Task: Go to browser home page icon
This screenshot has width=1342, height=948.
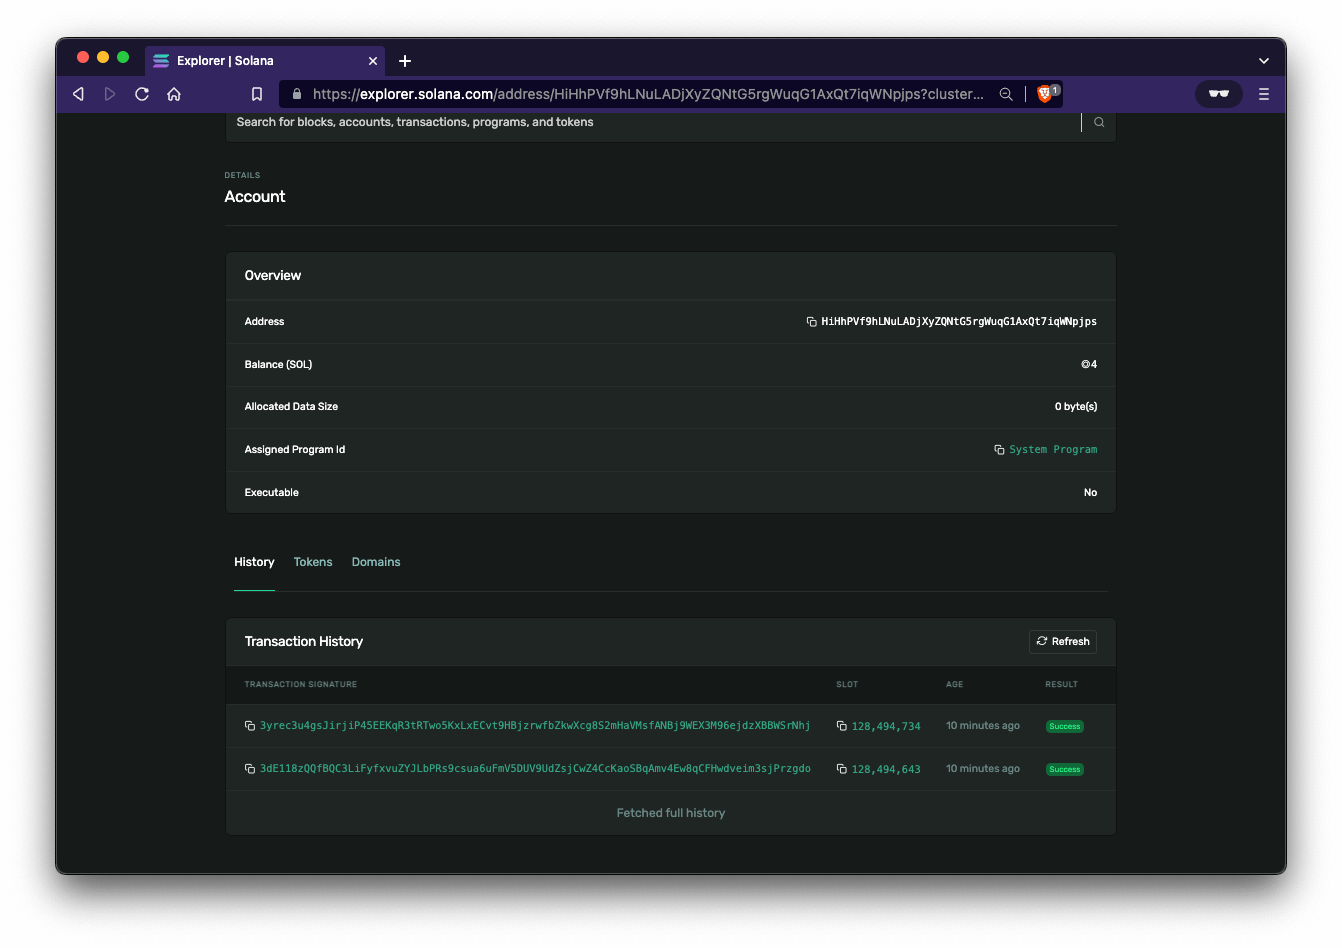Action: [x=174, y=94]
